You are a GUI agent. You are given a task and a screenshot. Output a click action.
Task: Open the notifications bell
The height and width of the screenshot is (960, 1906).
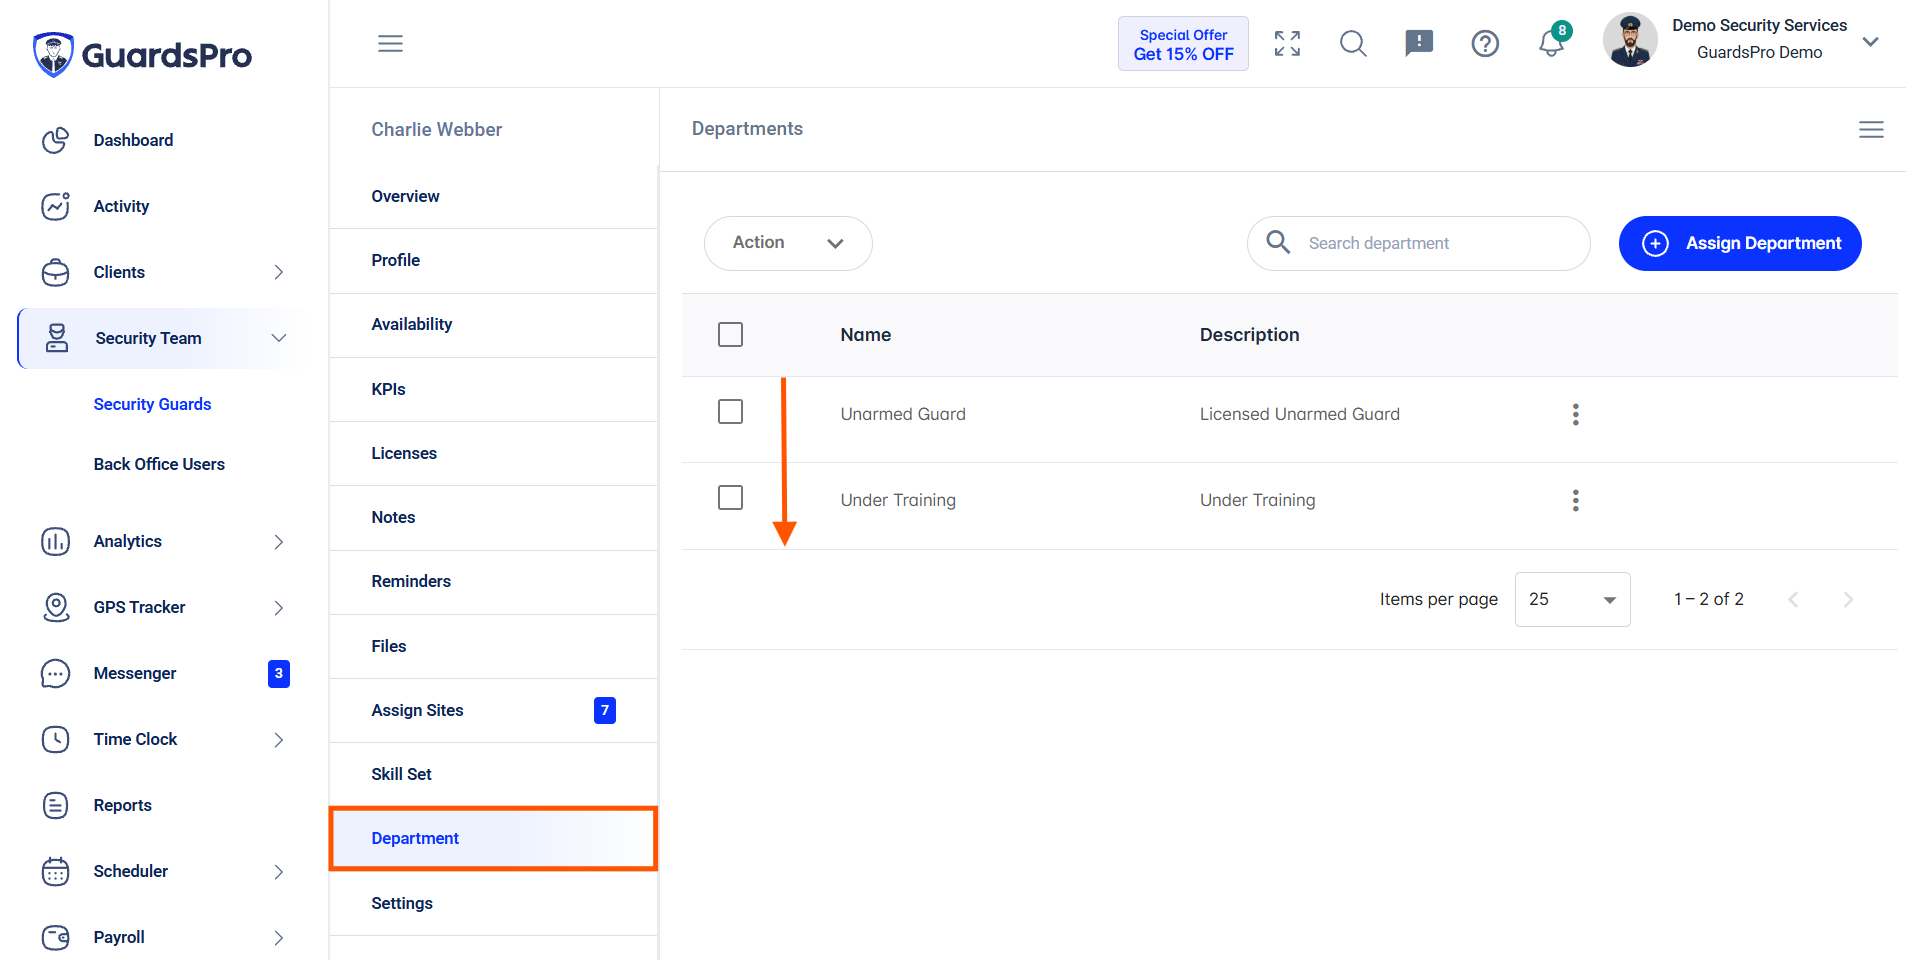pyautogui.click(x=1551, y=43)
